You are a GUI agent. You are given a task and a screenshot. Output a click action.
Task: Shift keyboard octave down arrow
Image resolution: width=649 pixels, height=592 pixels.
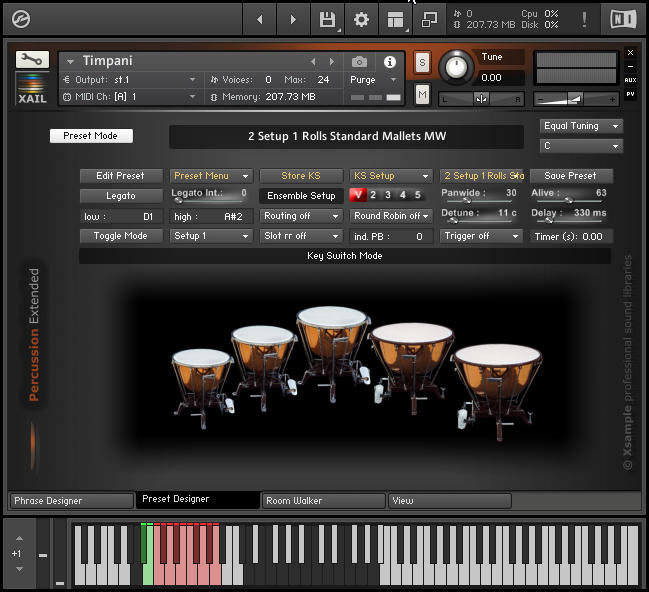(19, 569)
